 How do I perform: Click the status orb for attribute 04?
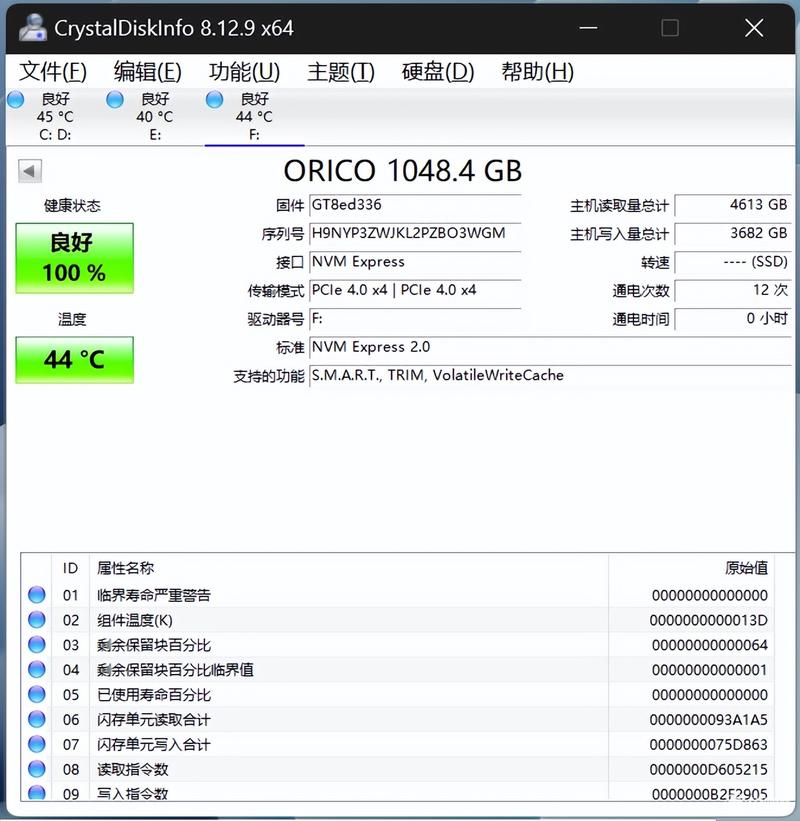(37, 669)
